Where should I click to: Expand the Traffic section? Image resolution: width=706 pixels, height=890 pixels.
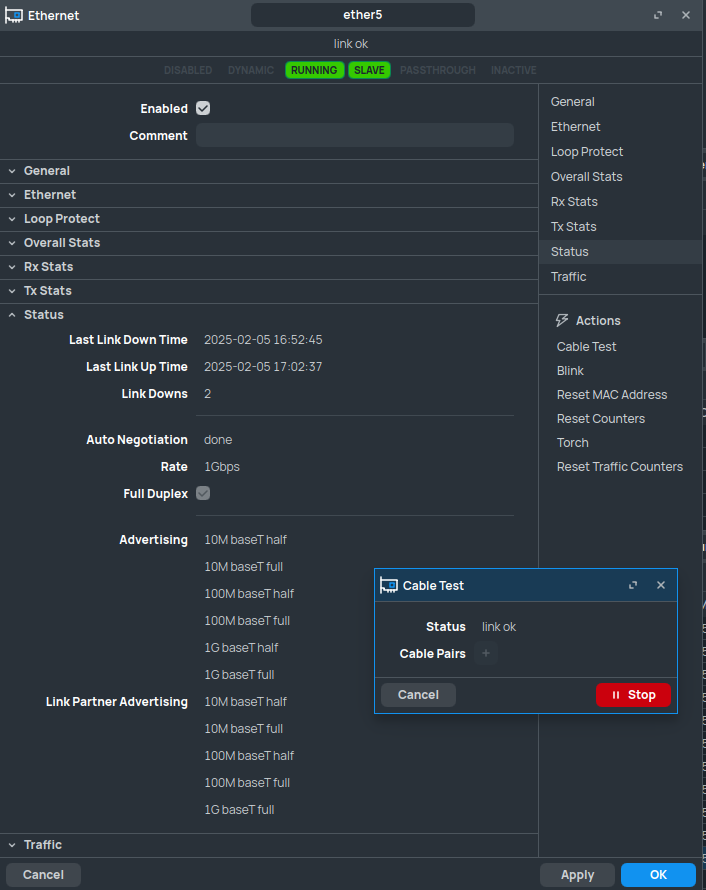click(43, 845)
